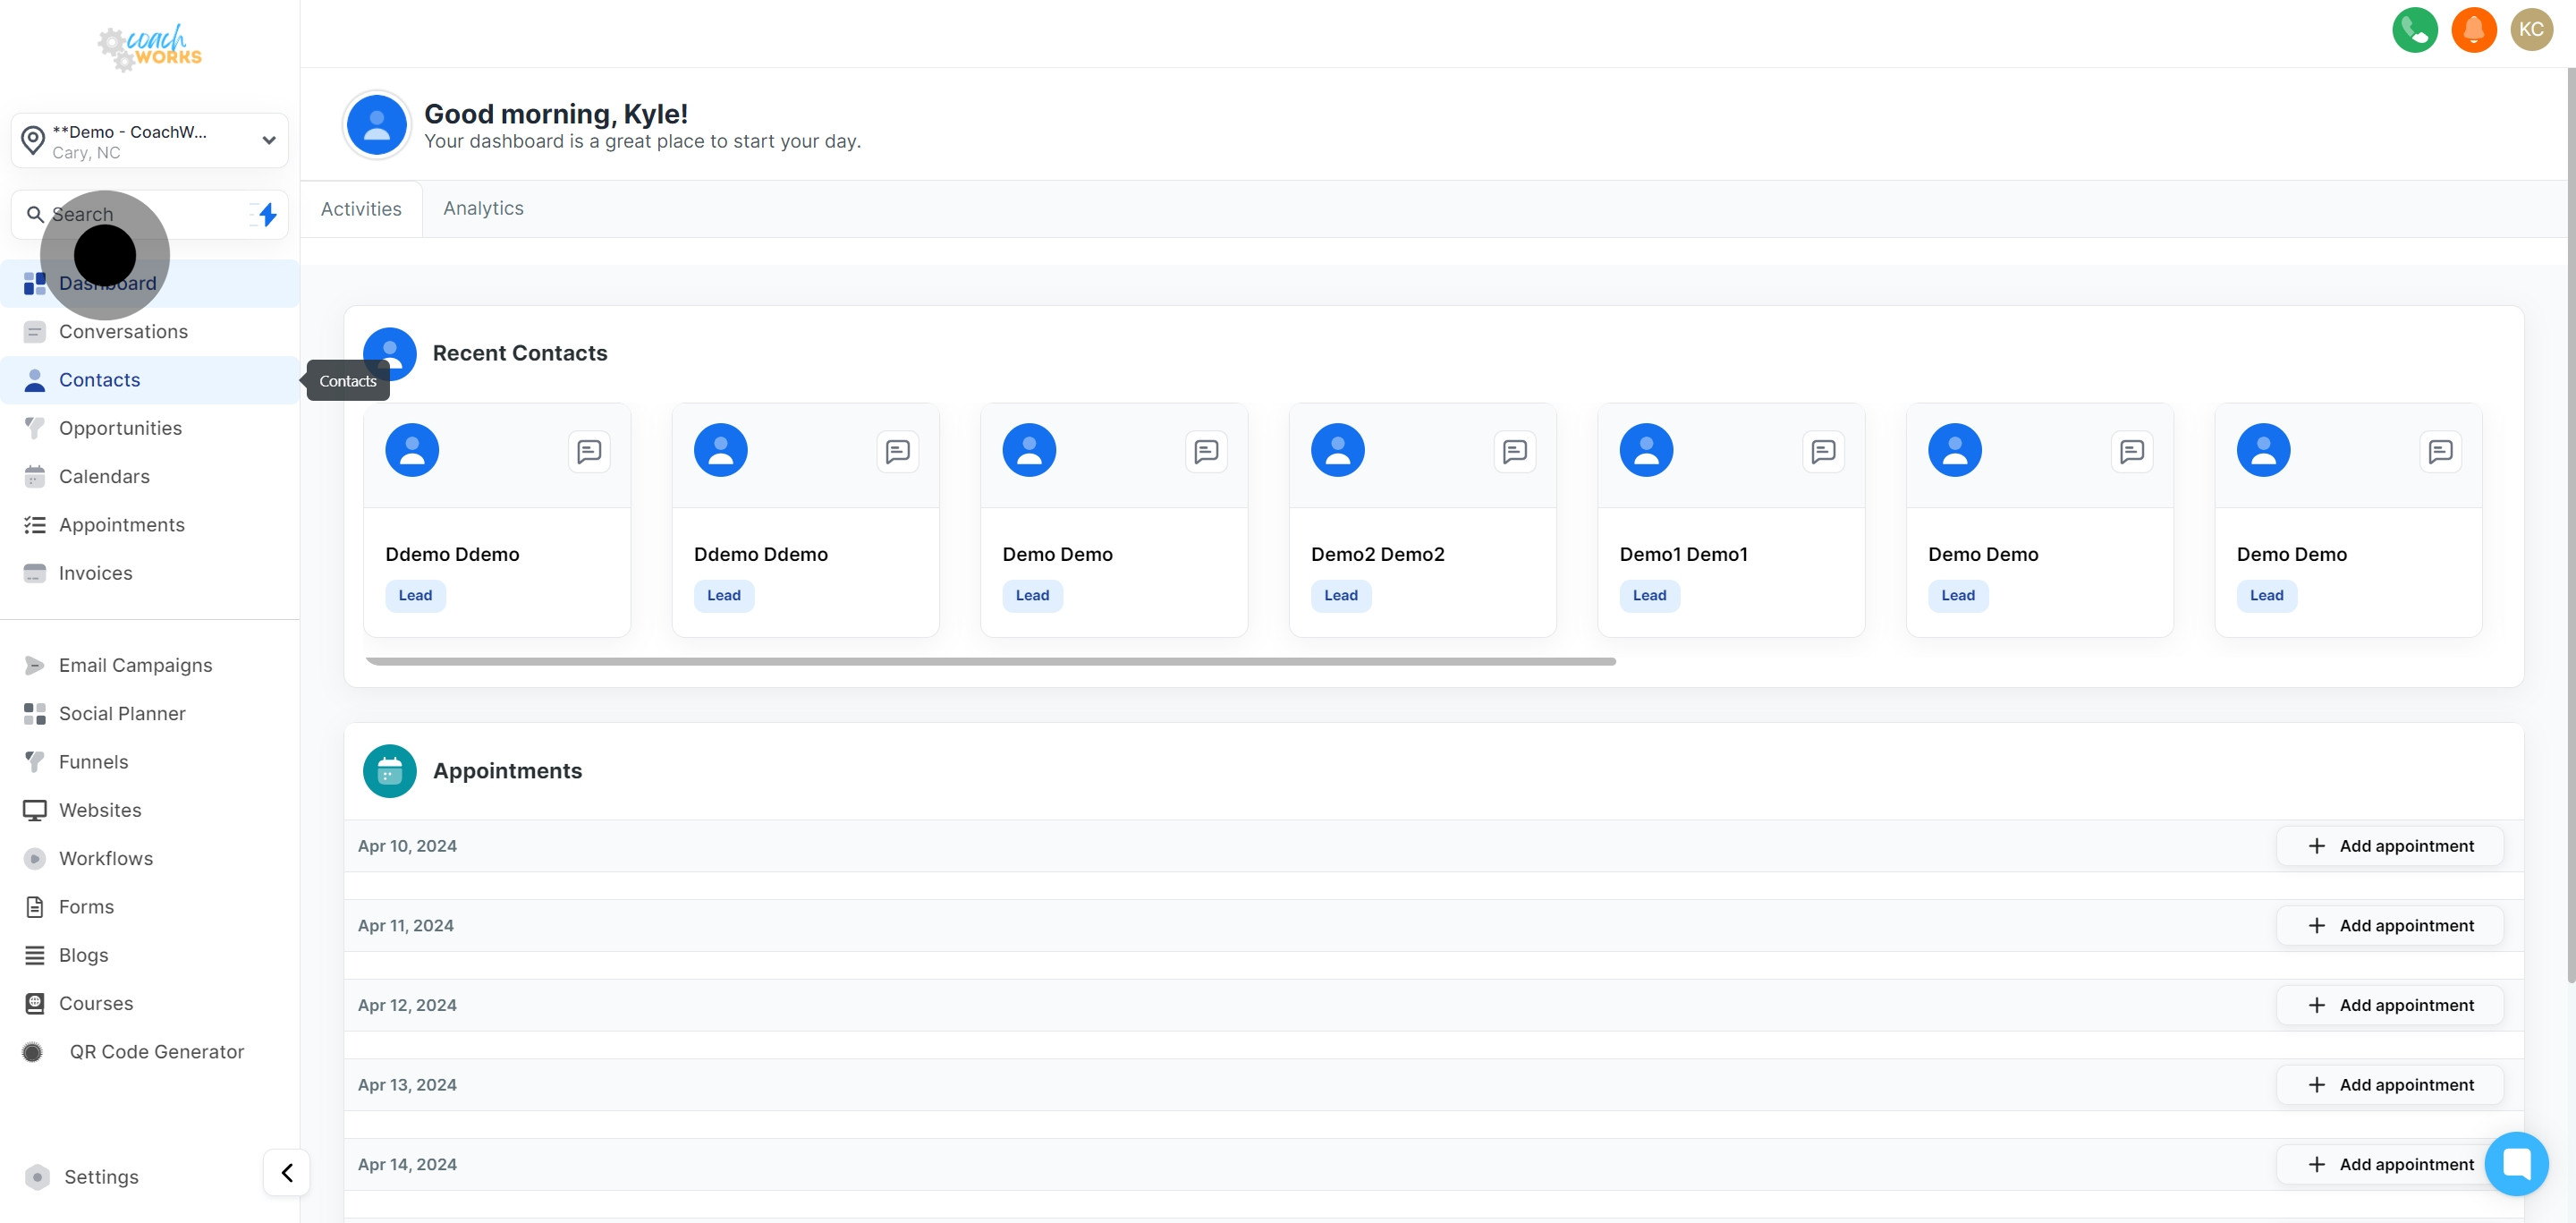
Task: Click the sidebar Search field
Action: pyautogui.click(x=140, y=214)
